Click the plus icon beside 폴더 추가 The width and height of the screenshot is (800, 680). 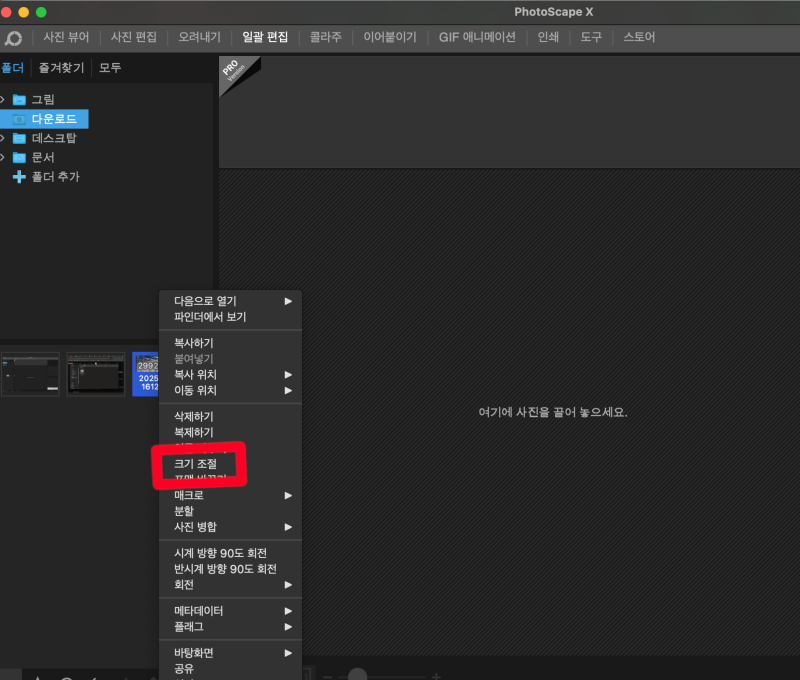click(19, 176)
